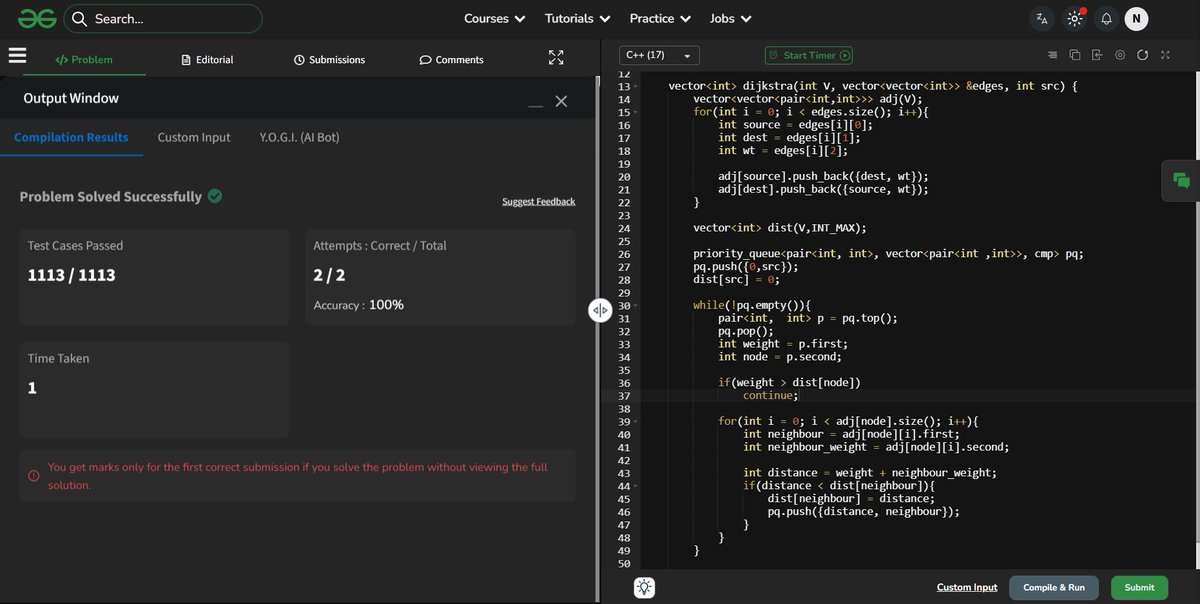
Task: Collapse code fold at line 39
Action: pos(637,421)
